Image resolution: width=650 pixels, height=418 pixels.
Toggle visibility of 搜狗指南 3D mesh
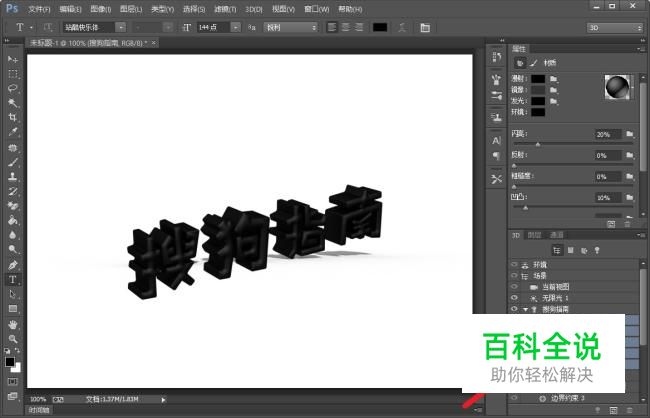[x=514, y=309]
